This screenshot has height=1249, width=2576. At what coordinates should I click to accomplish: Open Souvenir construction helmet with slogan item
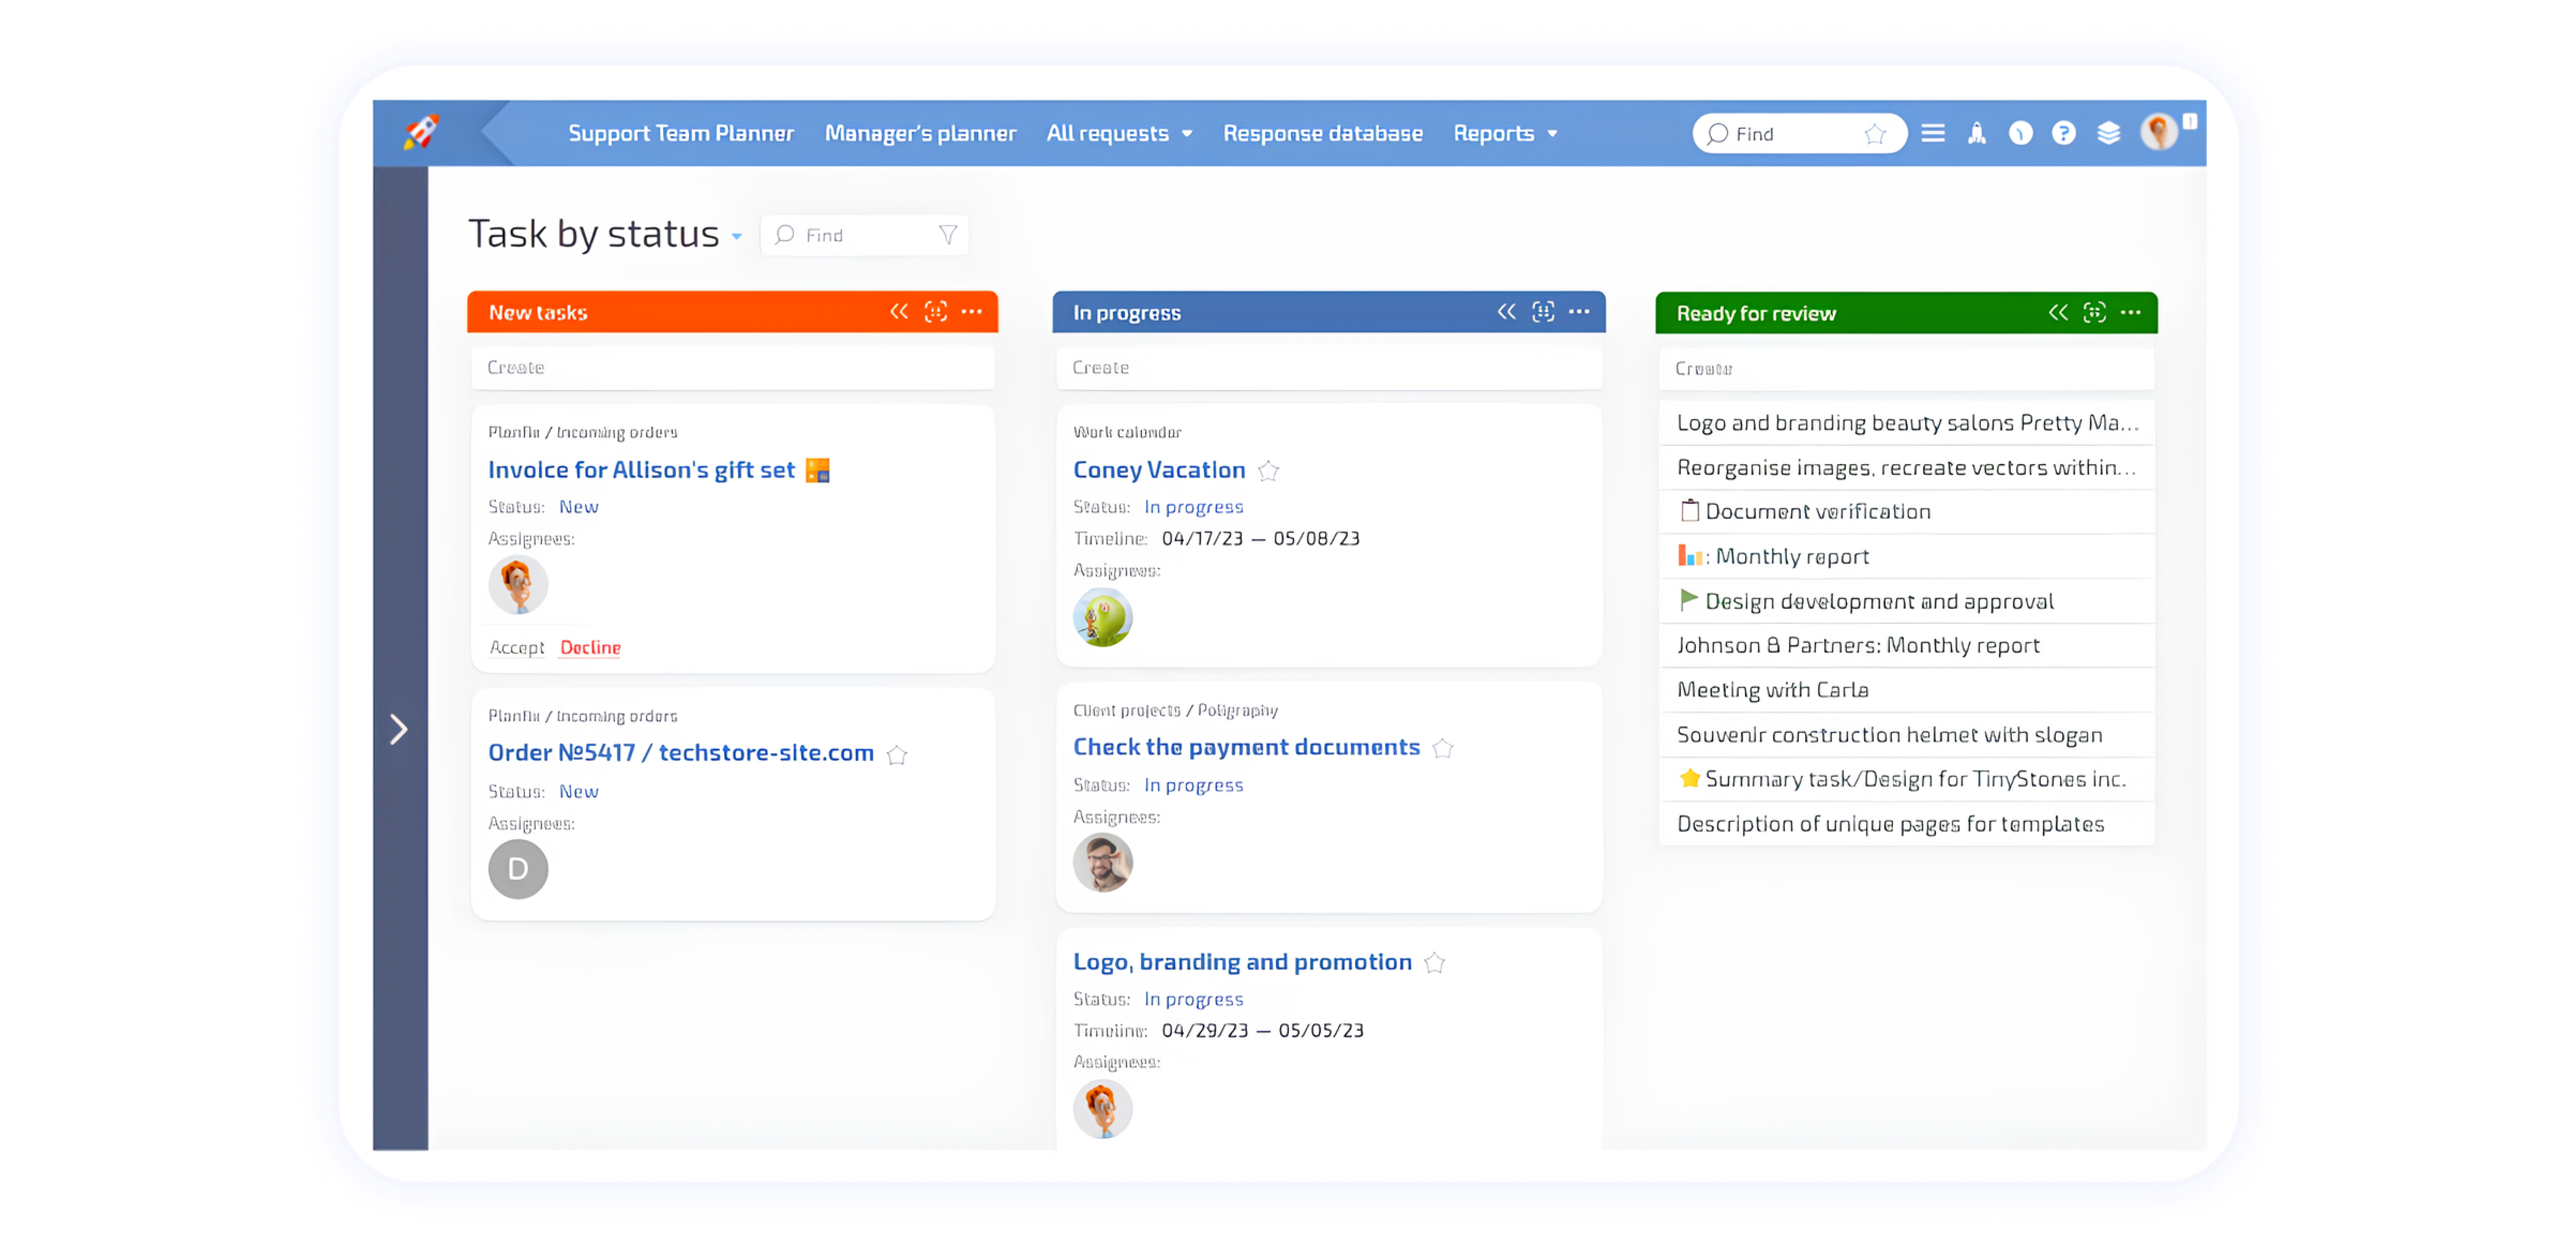(x=1907, y=735)
